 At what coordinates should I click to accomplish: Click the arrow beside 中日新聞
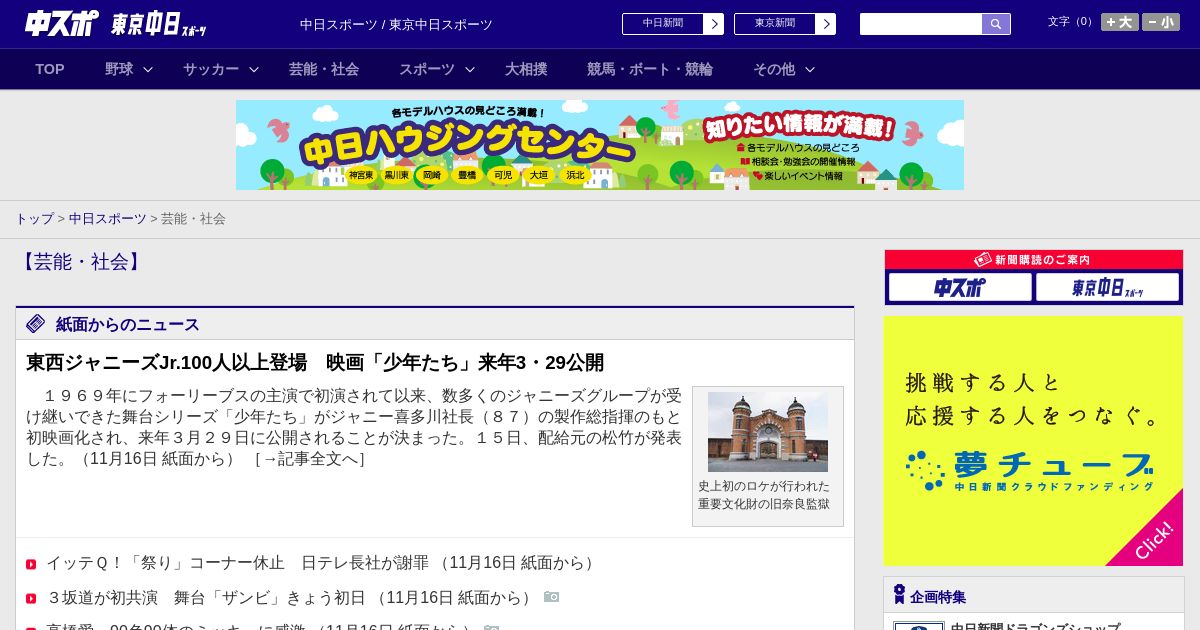pyautogui.click(x=714, y=24)
